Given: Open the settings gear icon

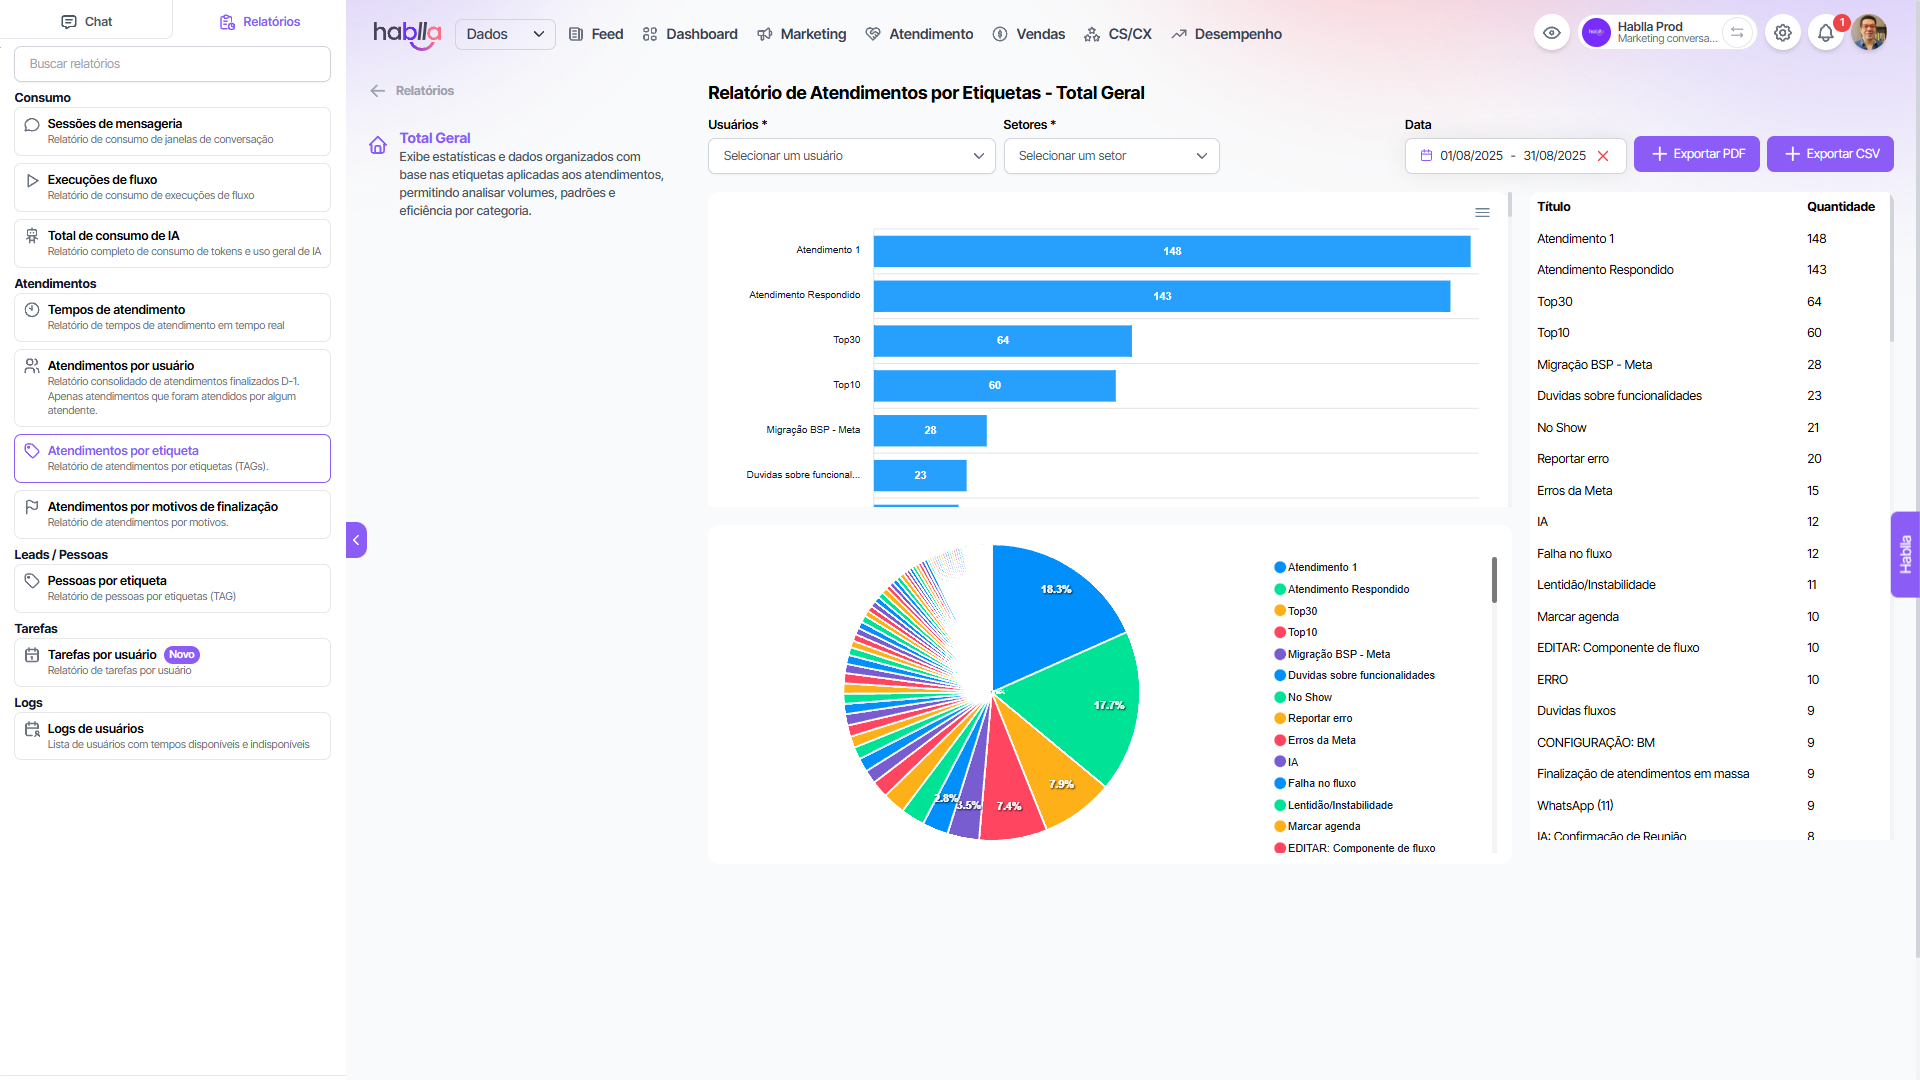Looking at the screenshot, I should 1782,33.
